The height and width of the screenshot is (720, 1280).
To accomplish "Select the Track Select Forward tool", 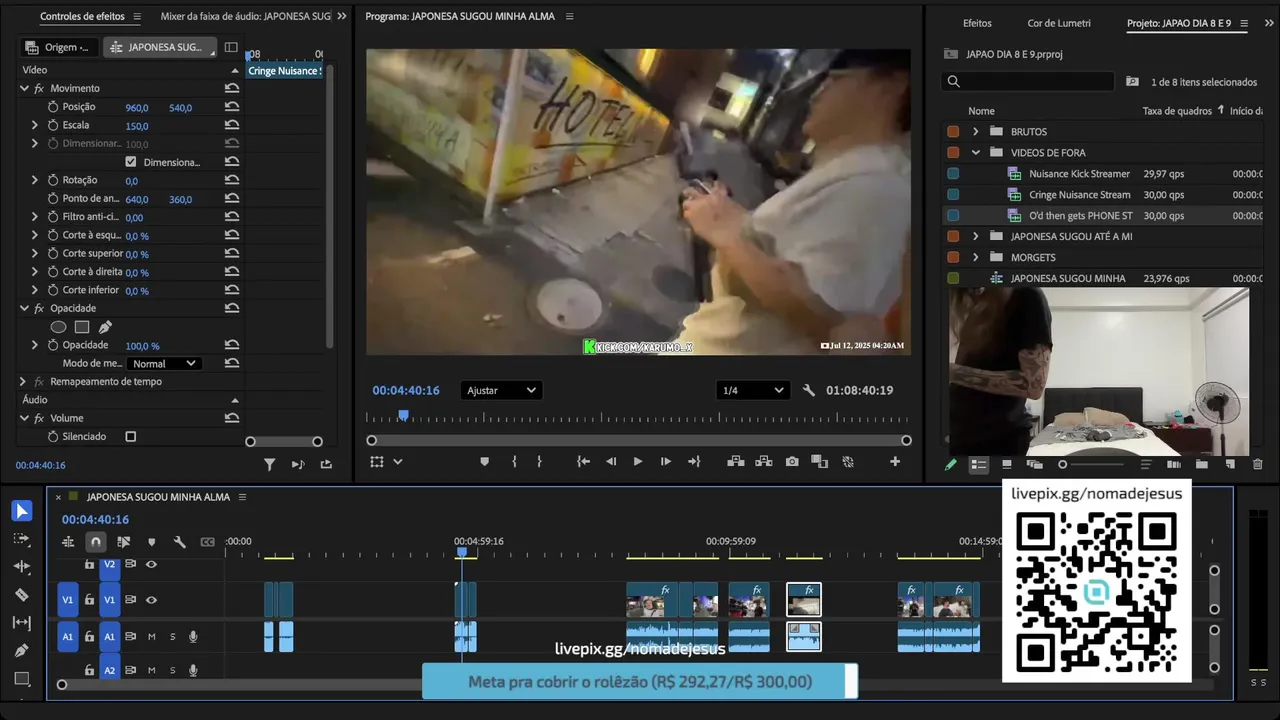I will click(22, 539).
